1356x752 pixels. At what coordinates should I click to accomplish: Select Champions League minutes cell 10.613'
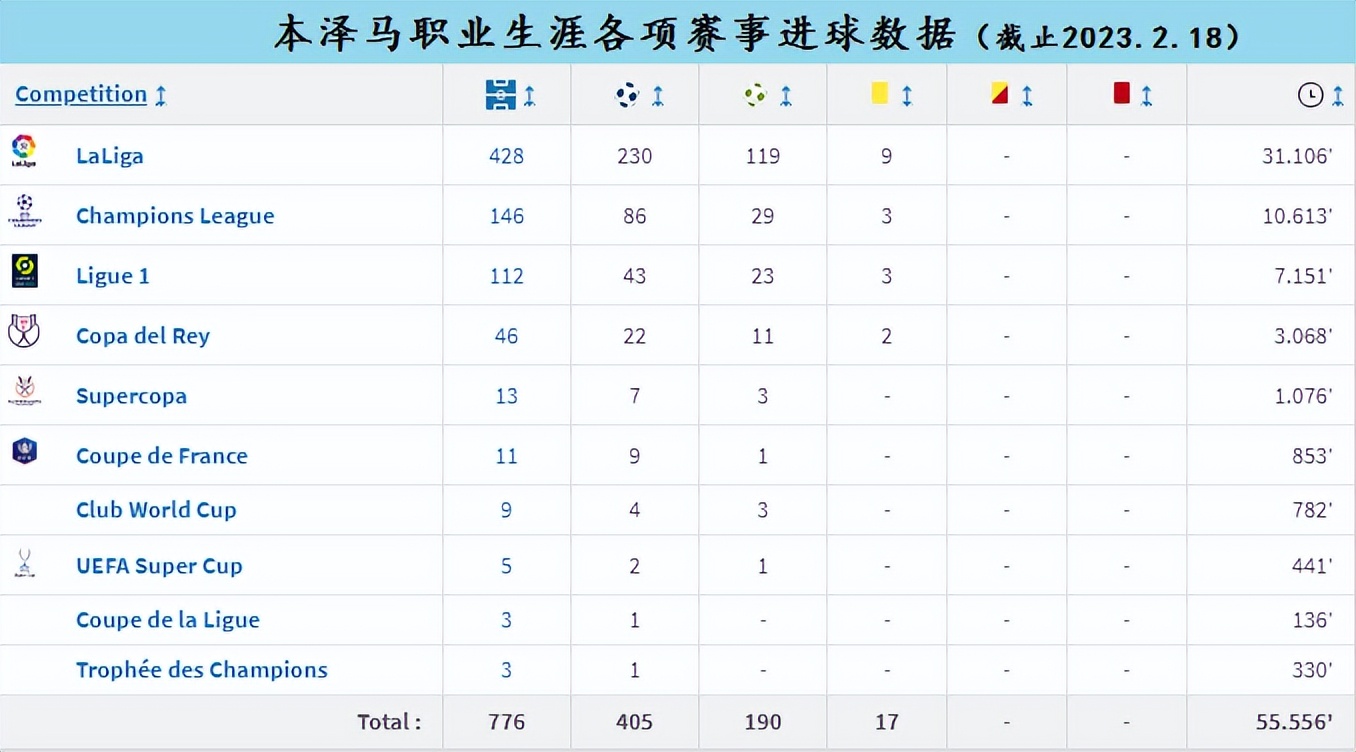1271,216
